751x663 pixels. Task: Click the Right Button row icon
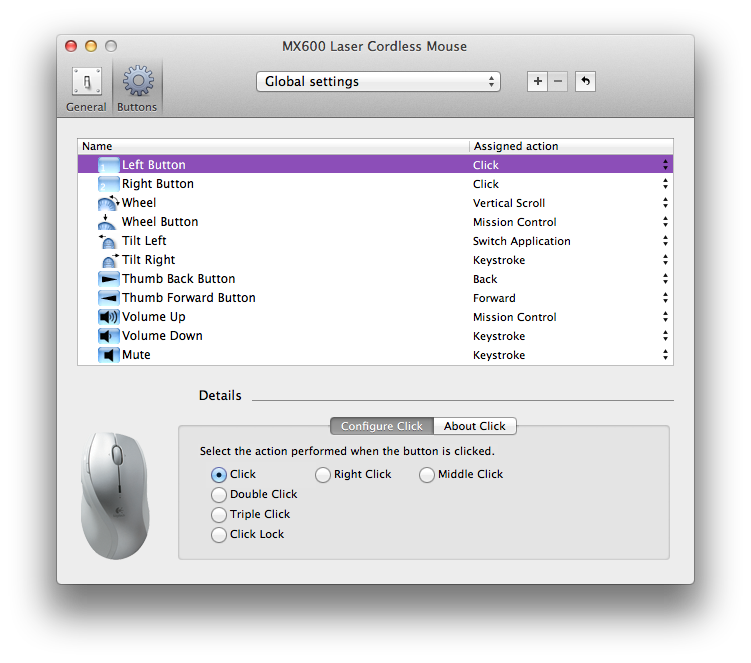coord(108,184)
